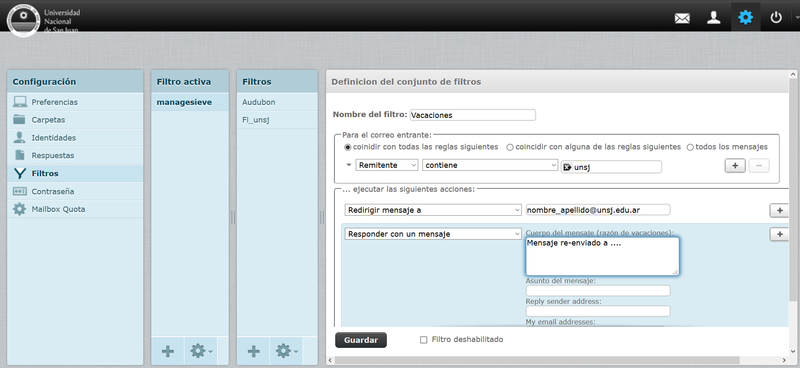Click the Identidades person icon
Image resolution: width=800 pixels, height=368 pixels.
[19, 137]
